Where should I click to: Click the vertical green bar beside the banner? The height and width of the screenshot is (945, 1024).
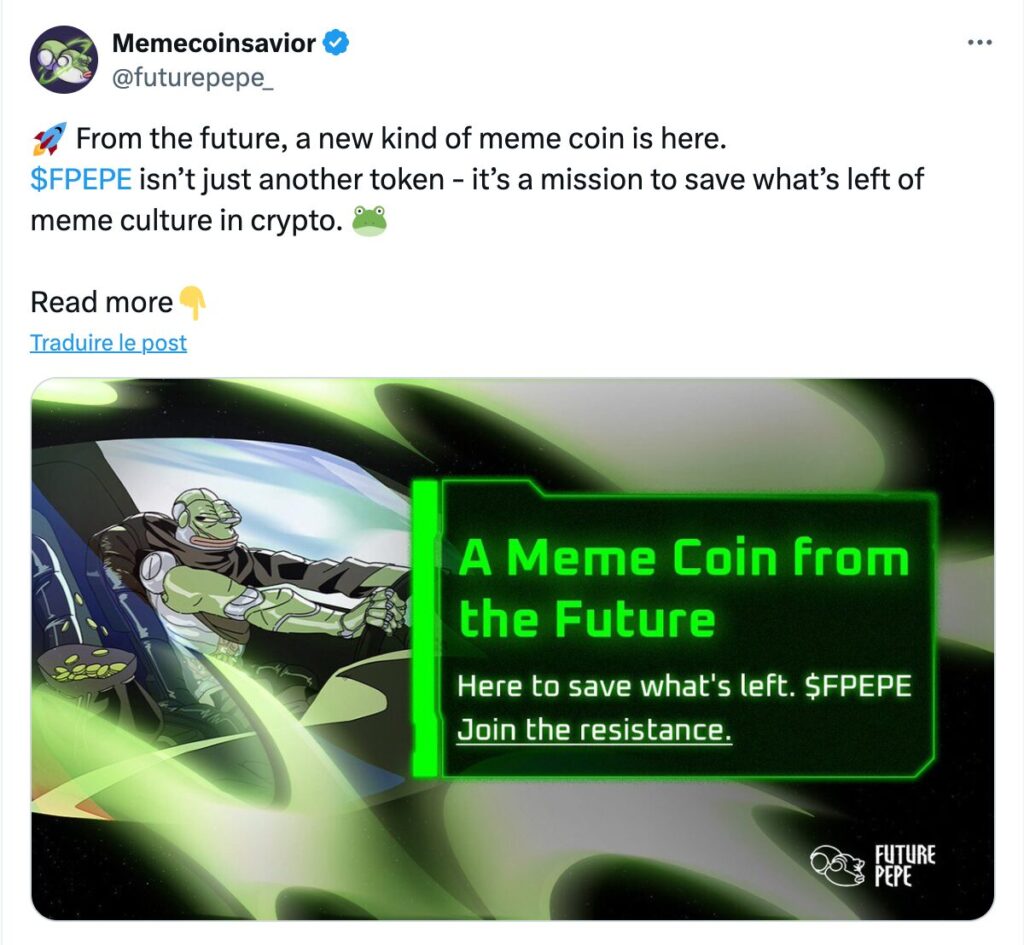tap(426, 628)
